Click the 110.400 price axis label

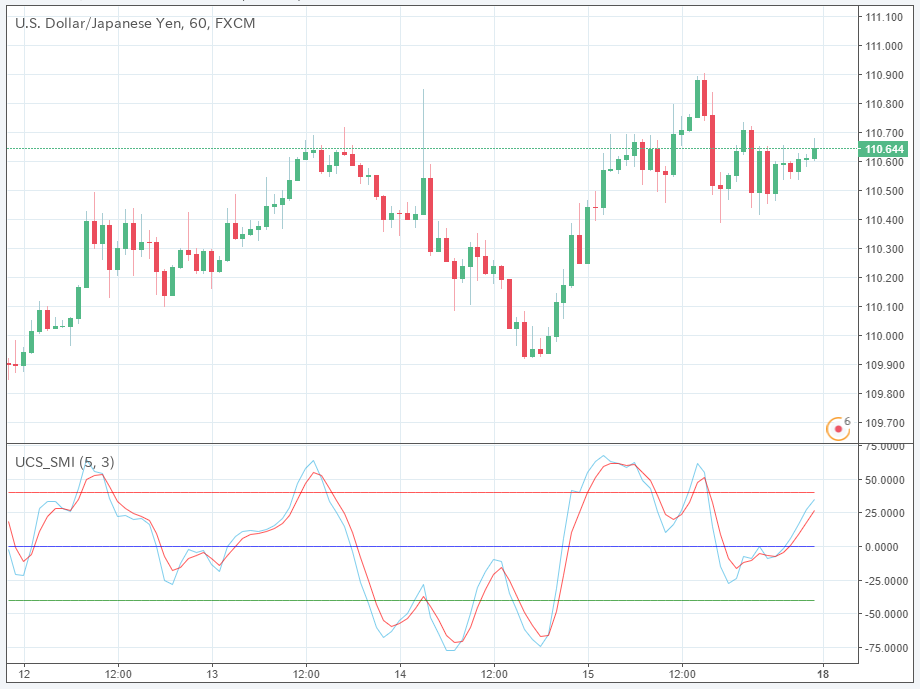click(884, 220)
